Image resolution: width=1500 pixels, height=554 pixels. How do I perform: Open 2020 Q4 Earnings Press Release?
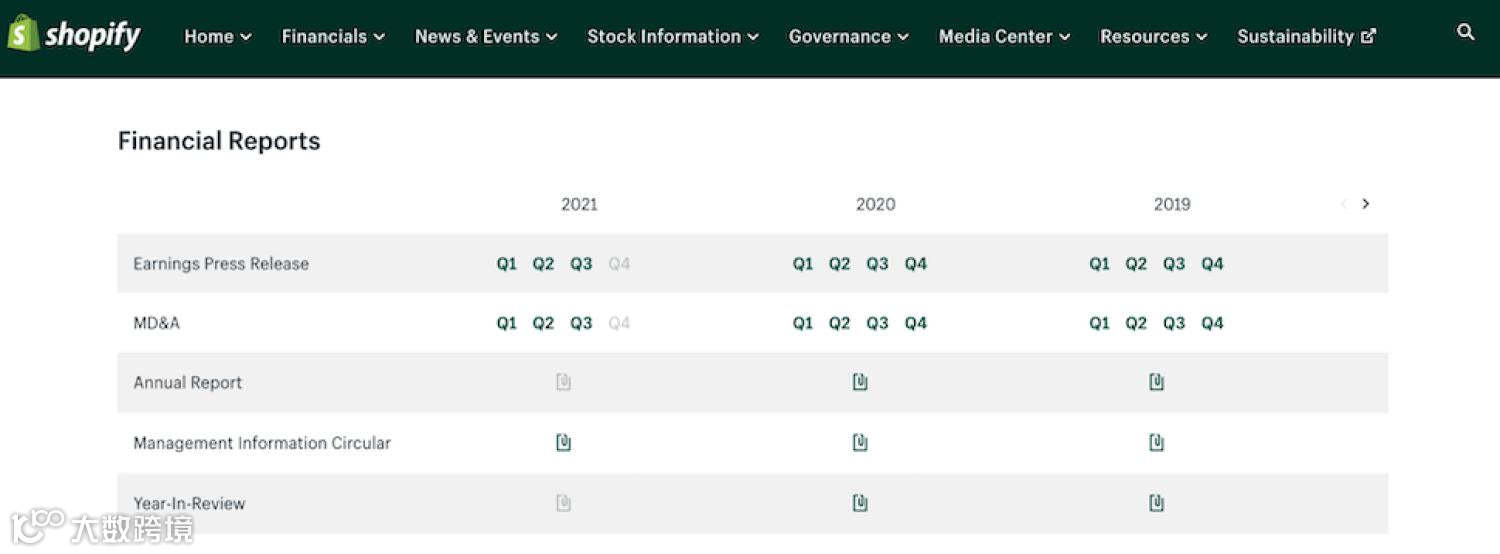coord(916,264)
